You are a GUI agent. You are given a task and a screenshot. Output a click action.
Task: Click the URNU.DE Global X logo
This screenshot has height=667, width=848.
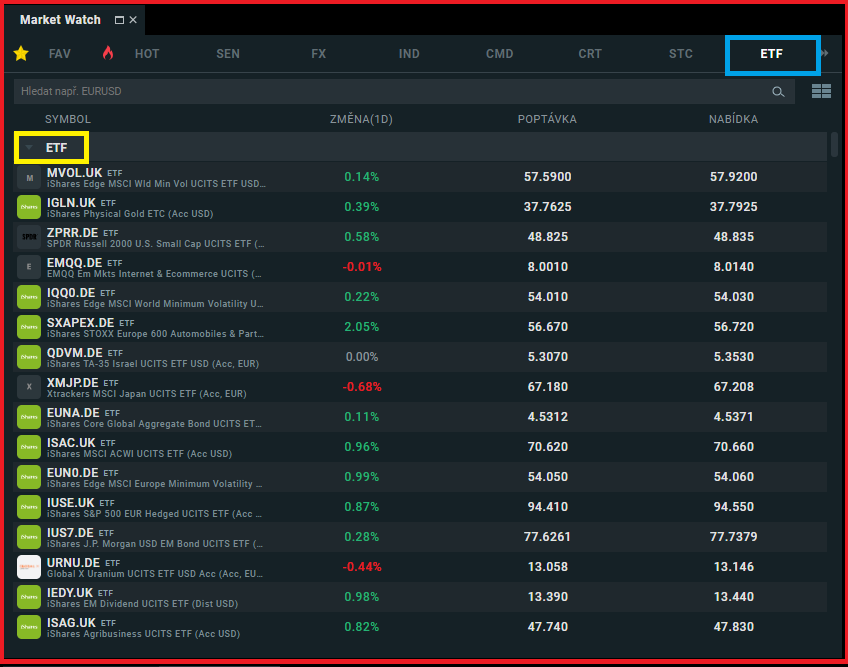pos(29,567)
